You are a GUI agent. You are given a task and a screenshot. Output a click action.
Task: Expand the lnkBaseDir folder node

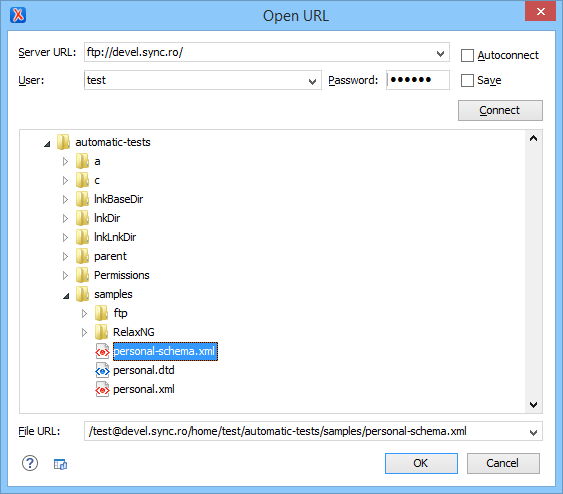(x=65, y=199)
